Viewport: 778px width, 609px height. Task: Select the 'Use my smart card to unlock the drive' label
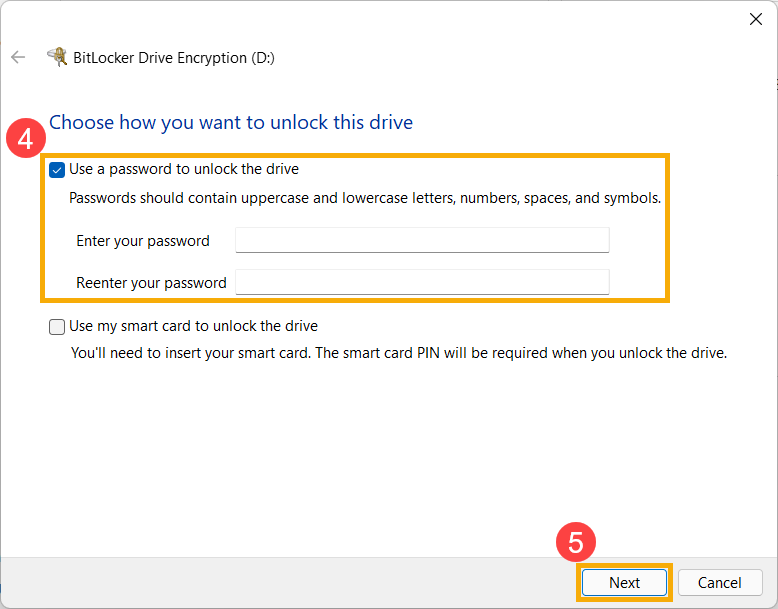pos(194,326)
